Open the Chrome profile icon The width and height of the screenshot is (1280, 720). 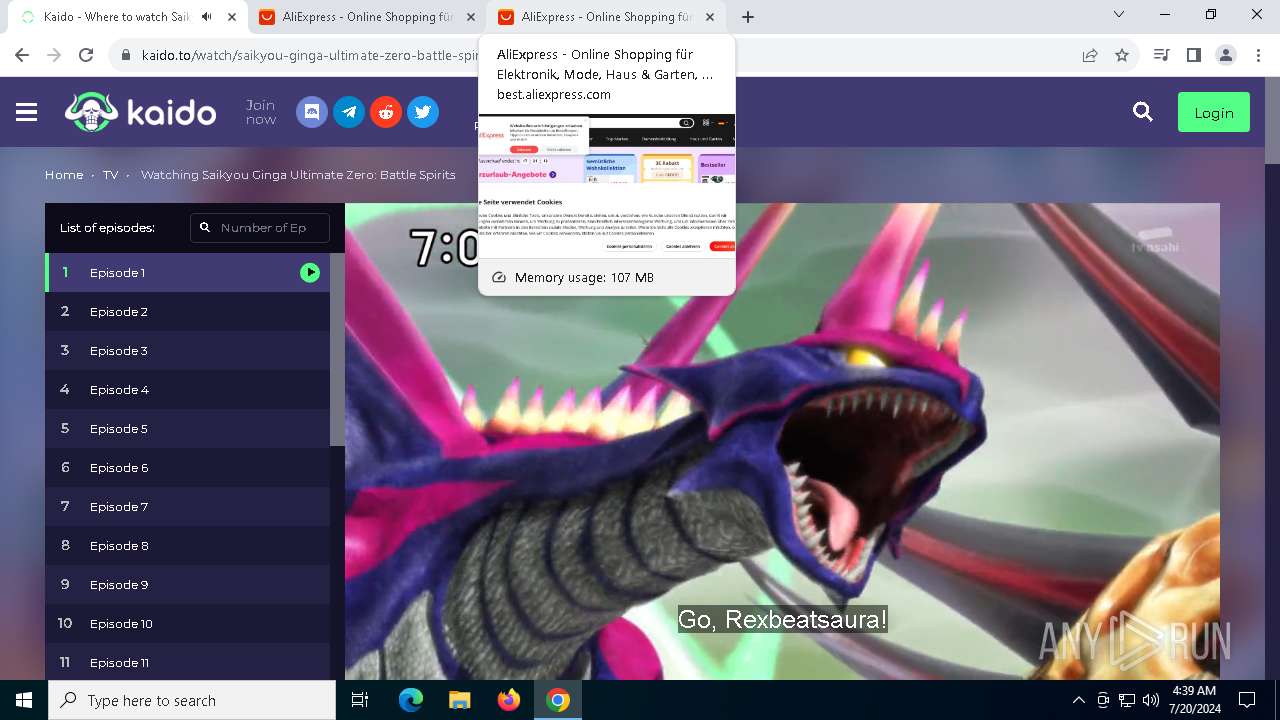tap(1226, 55)
